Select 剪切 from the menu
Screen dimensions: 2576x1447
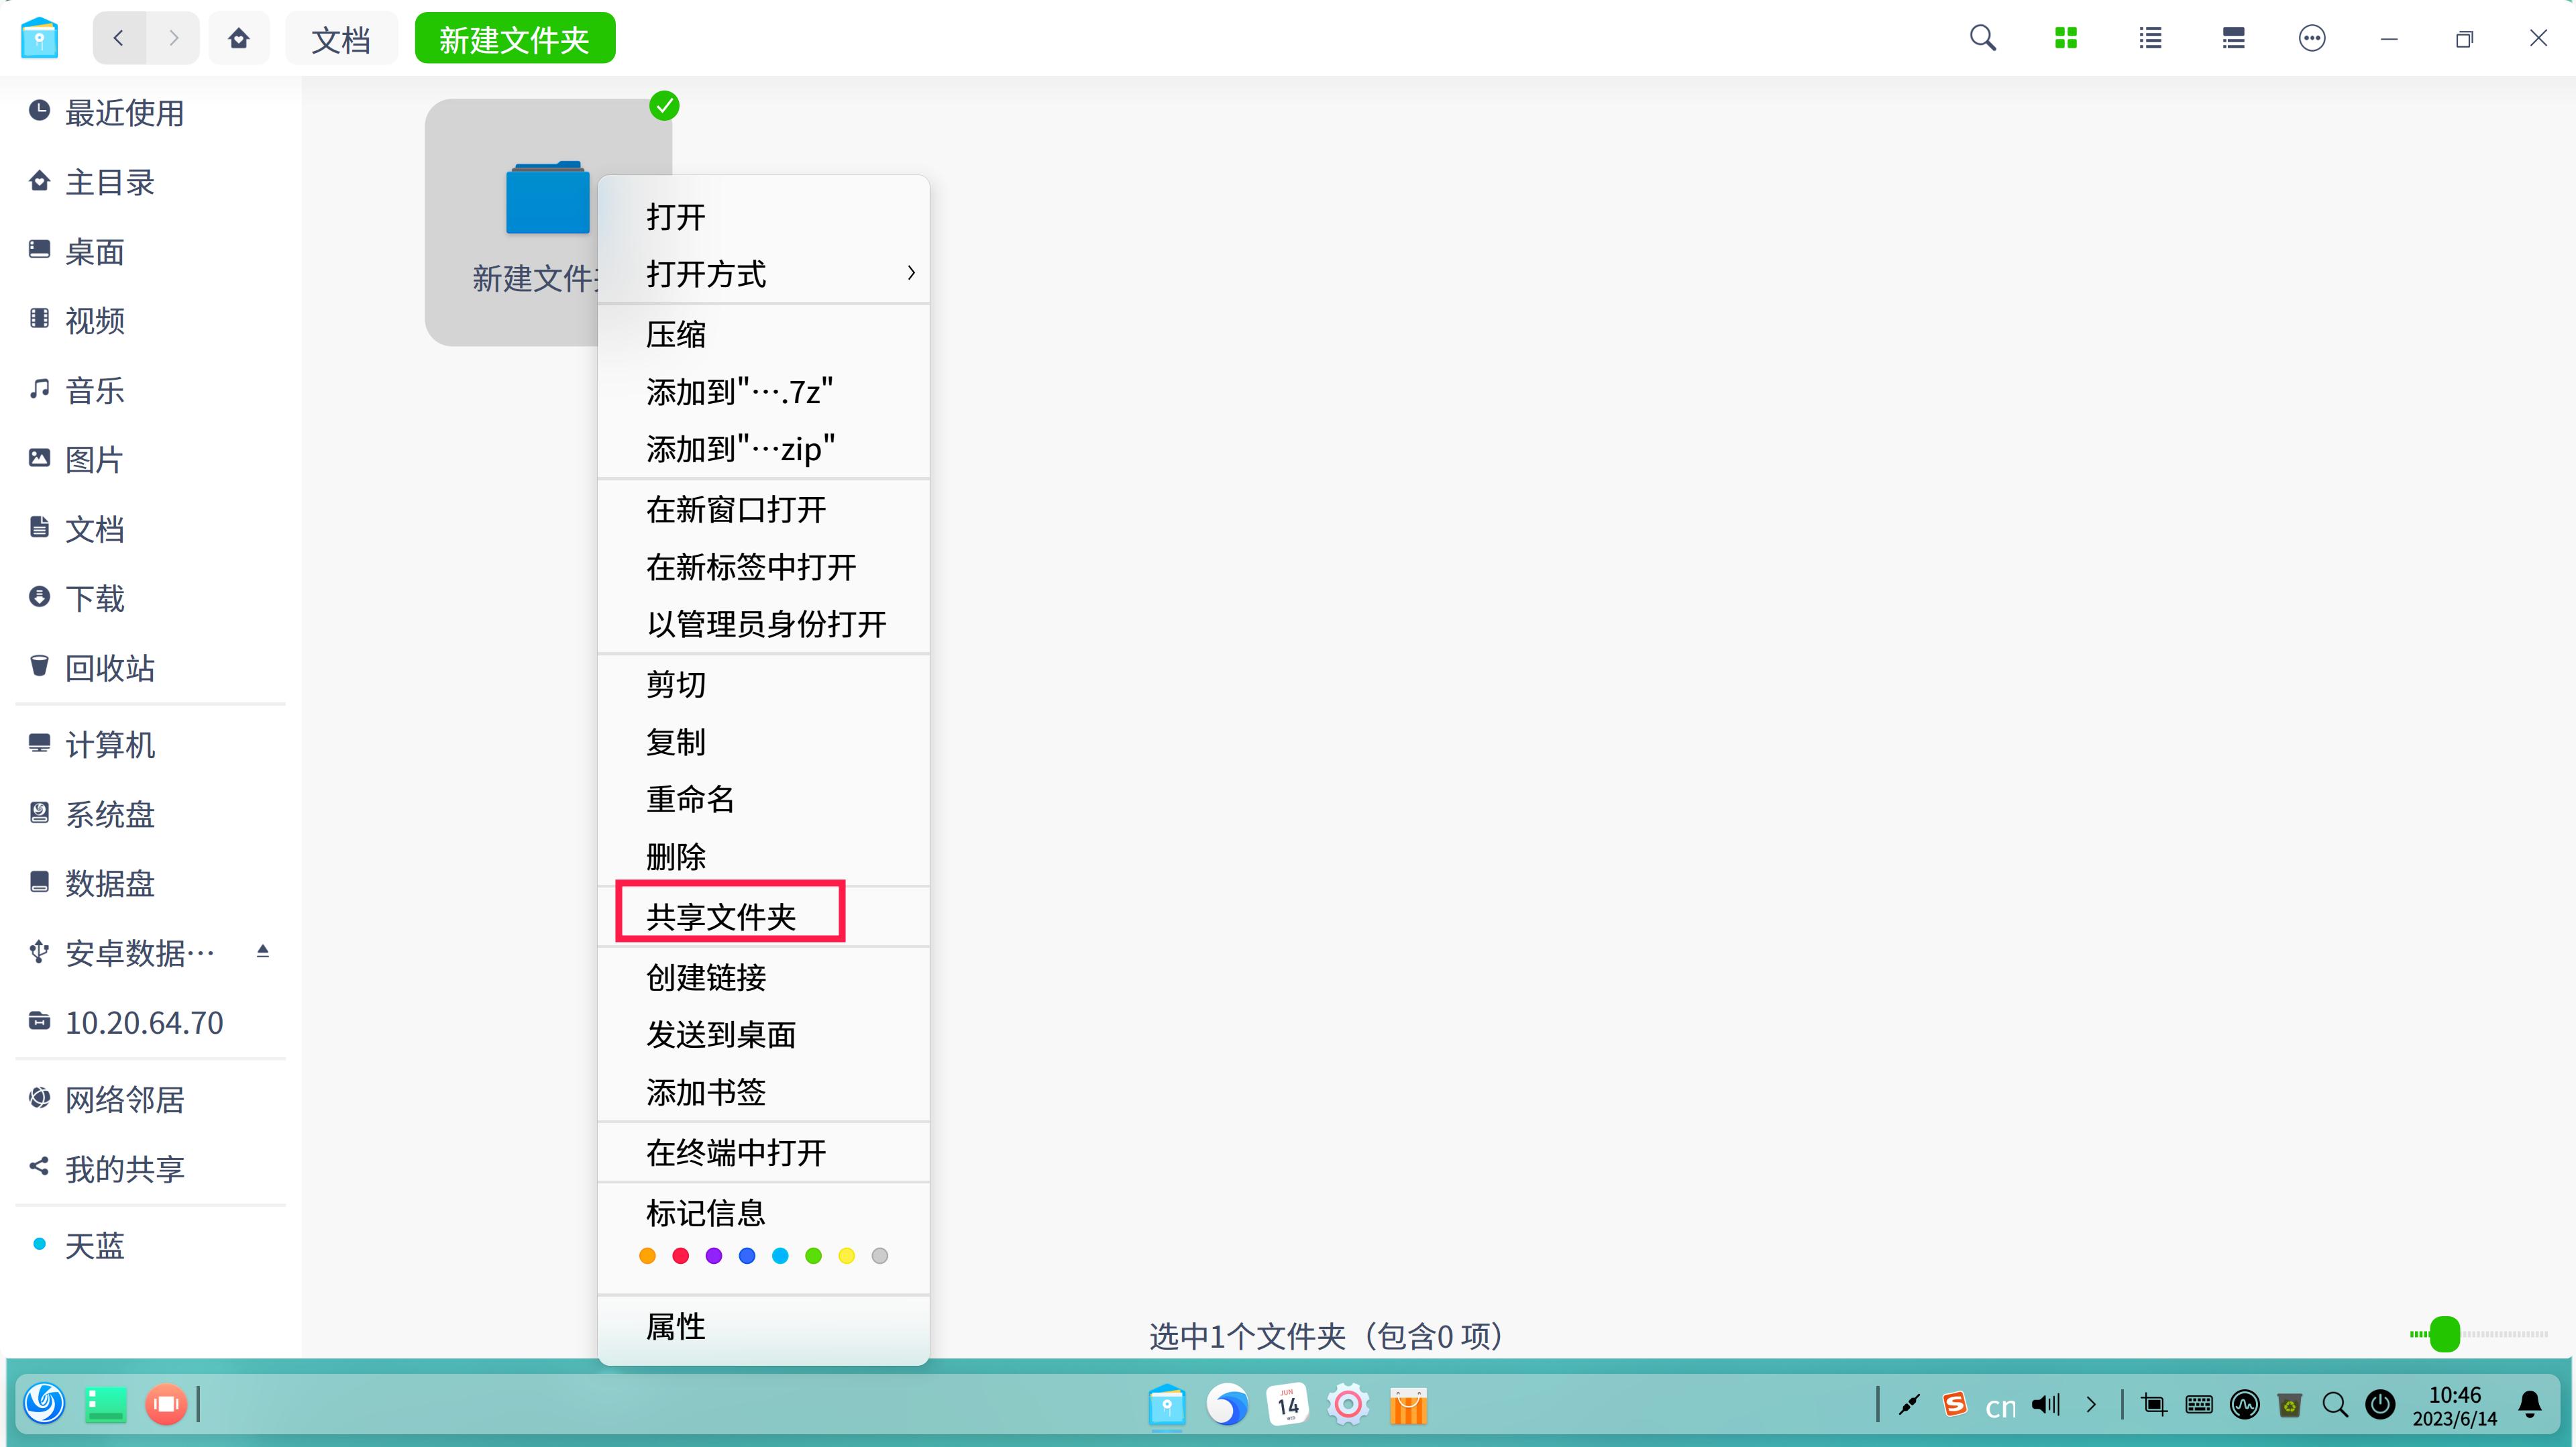coord(763,684)
